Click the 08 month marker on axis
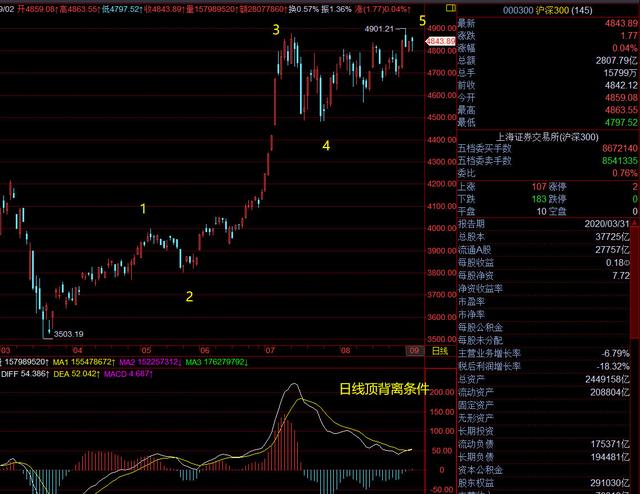This screenshot has height=494, width=640. (345, 350)
